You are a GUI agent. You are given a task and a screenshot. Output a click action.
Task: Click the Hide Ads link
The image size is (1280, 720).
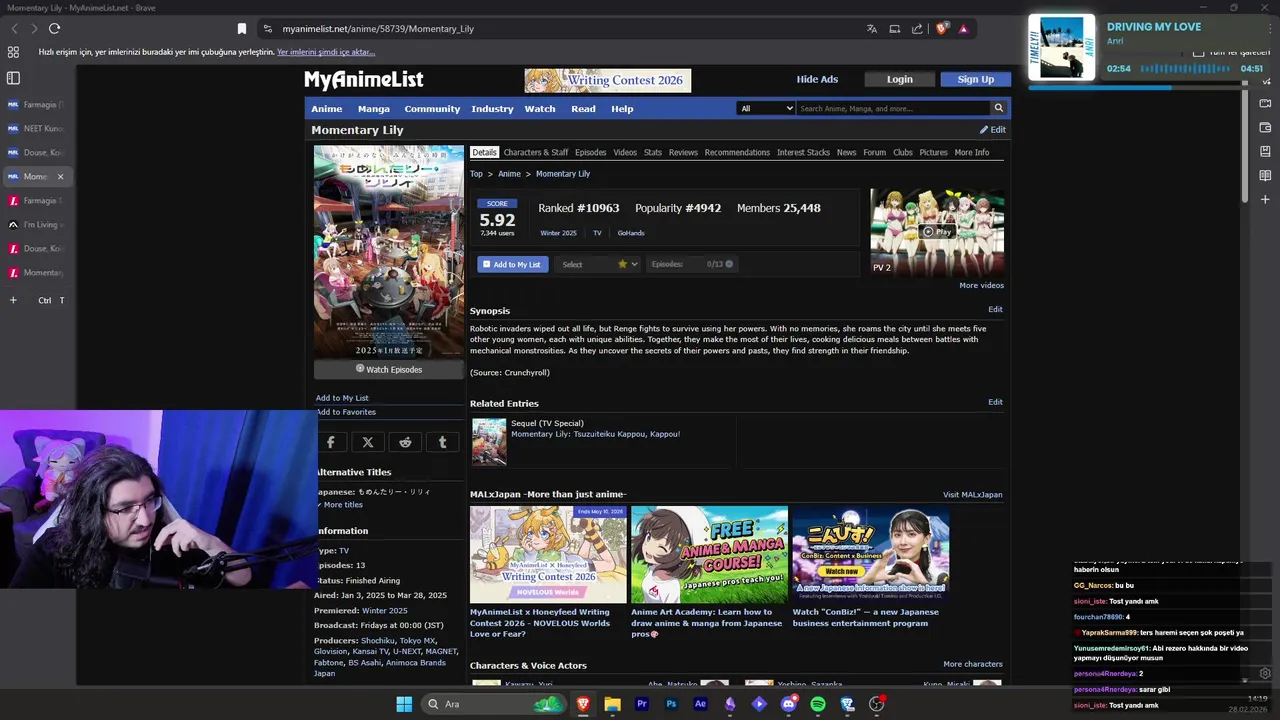[x=817, y=79]
